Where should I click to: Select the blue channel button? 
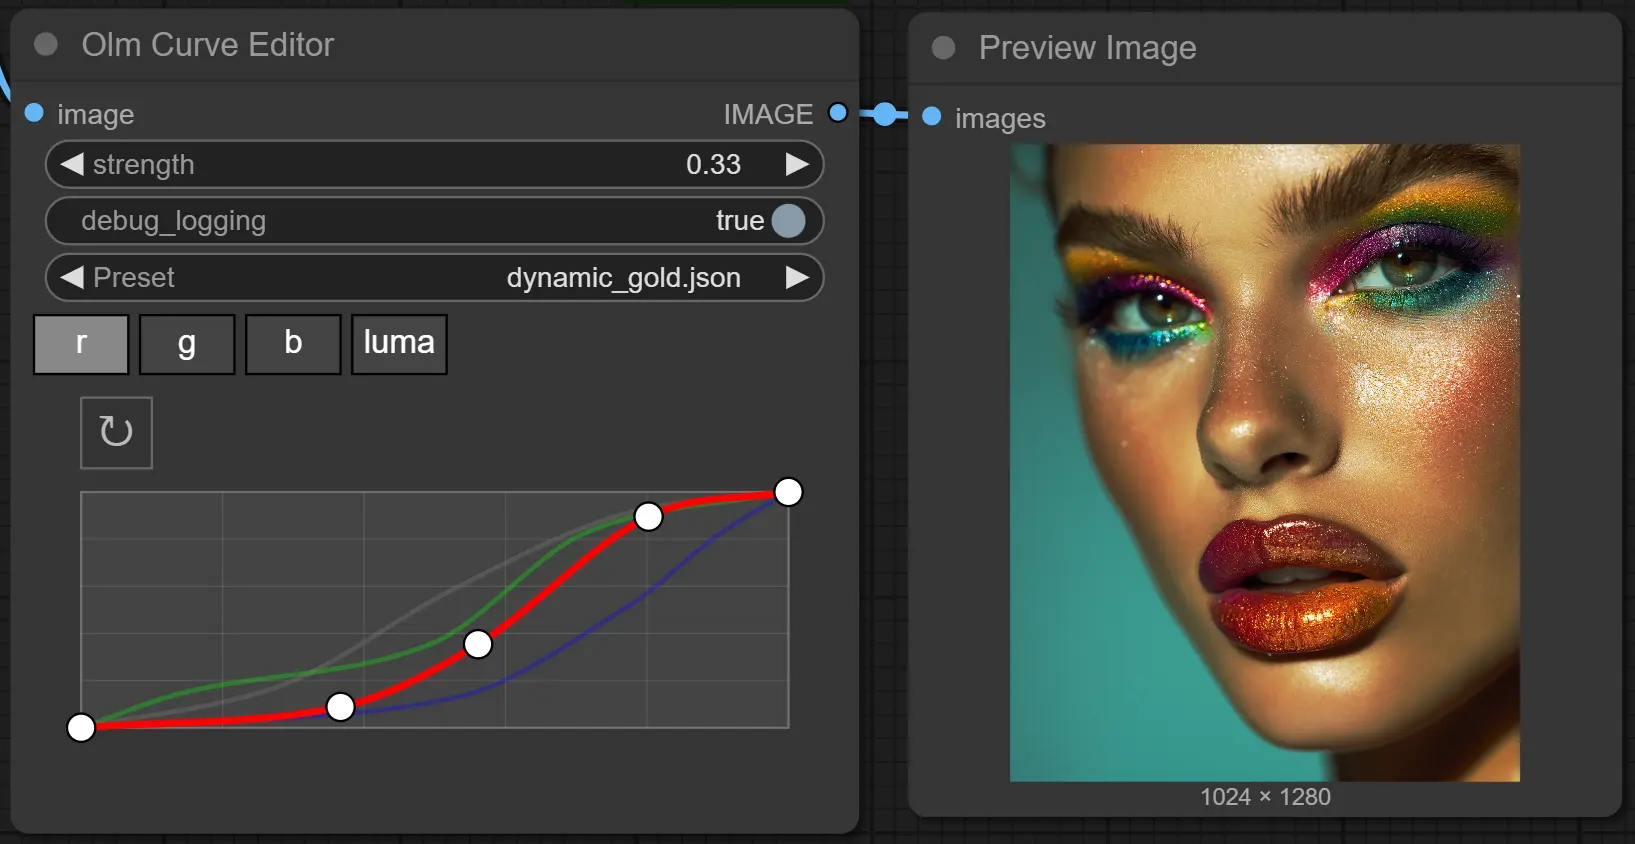[293, 344]
